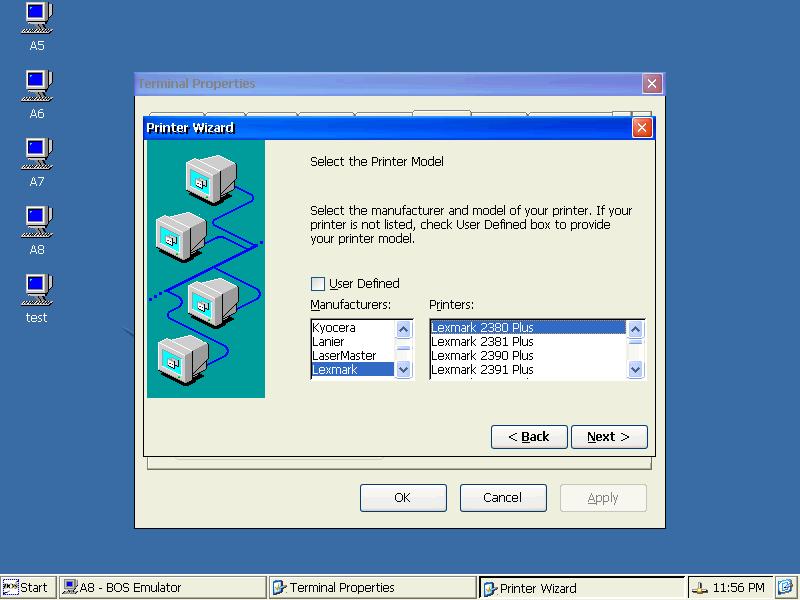Enable the User Defined checkbox
800x600 pixels.
point(318,284)
